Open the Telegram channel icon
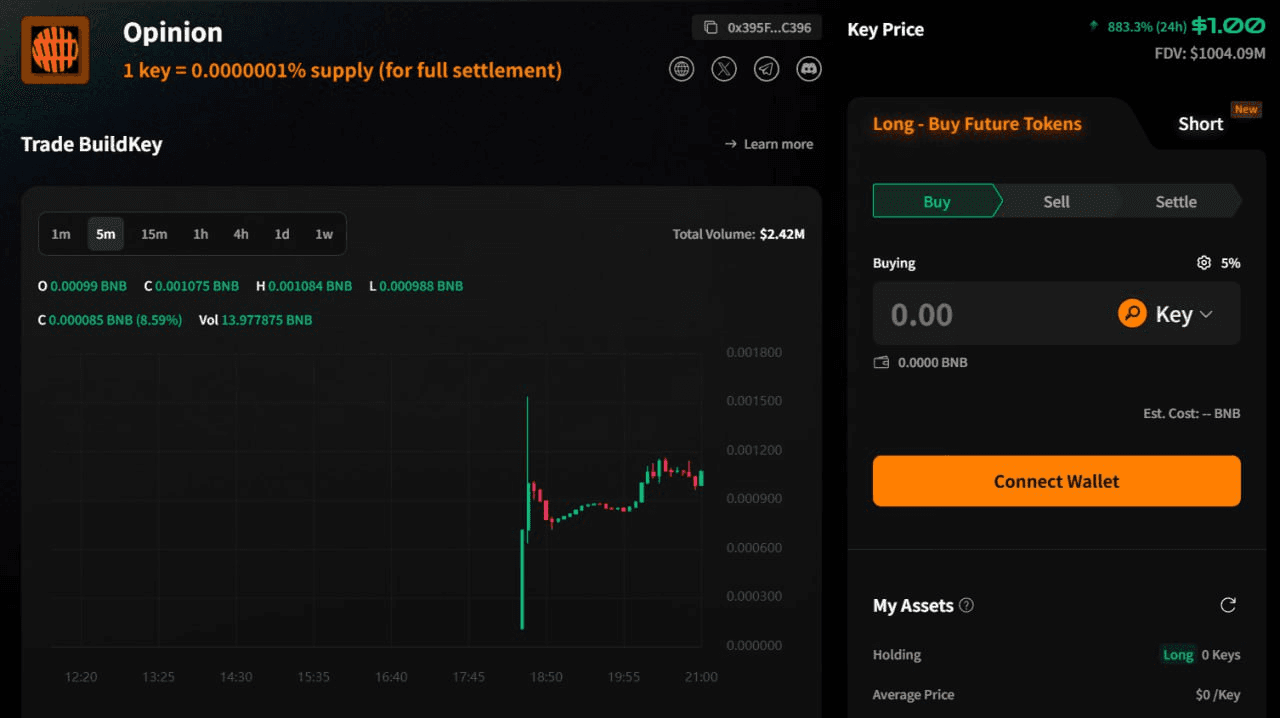 (x=766, y=69)
